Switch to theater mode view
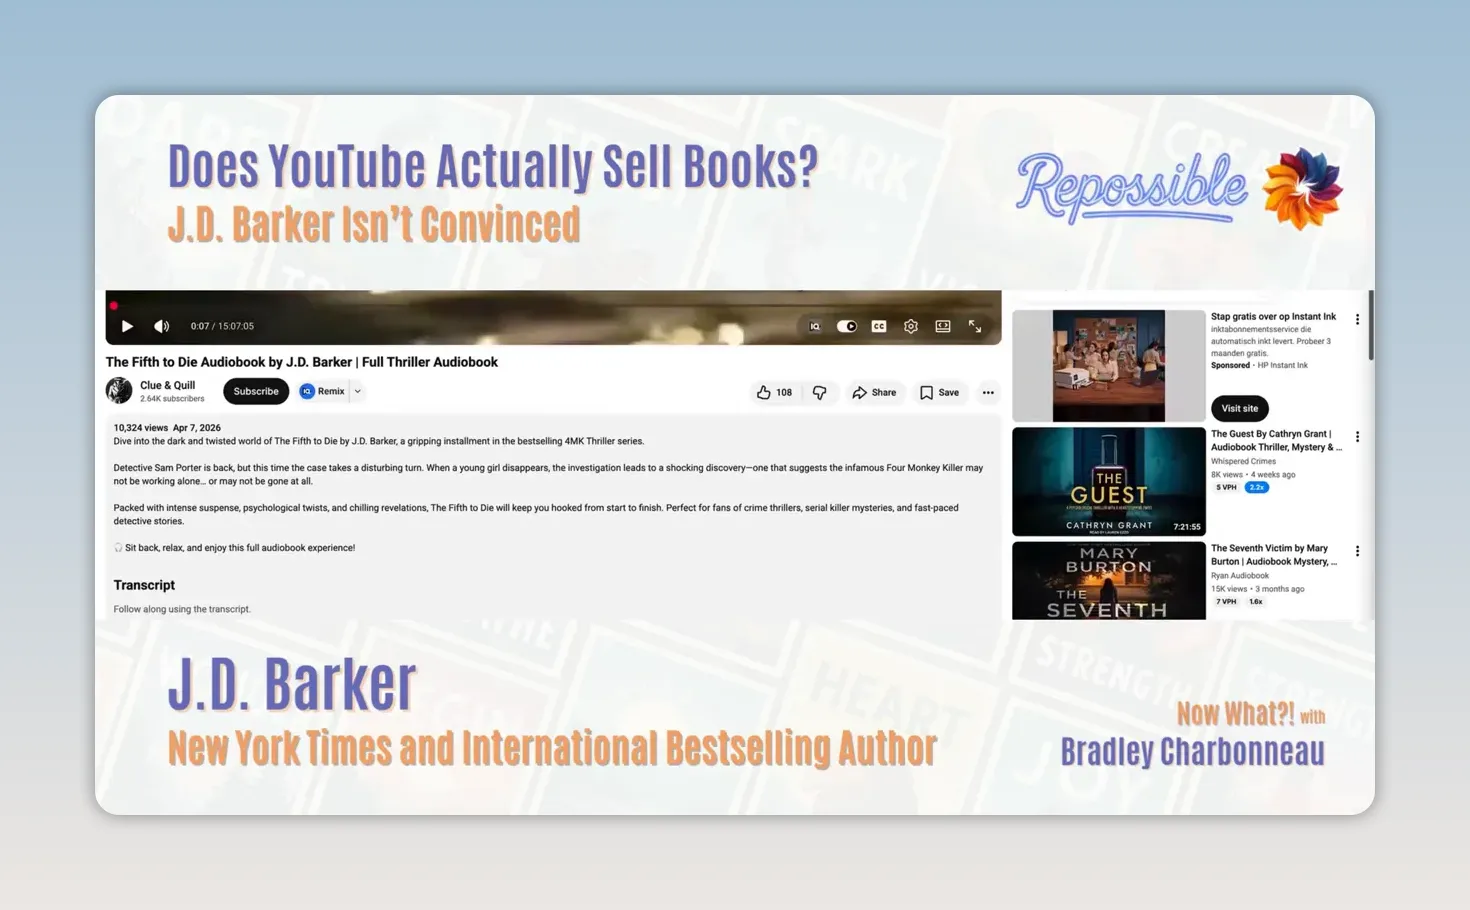Image resolution: width=1470 pixels, height=910 pixels. click(943, 326)
